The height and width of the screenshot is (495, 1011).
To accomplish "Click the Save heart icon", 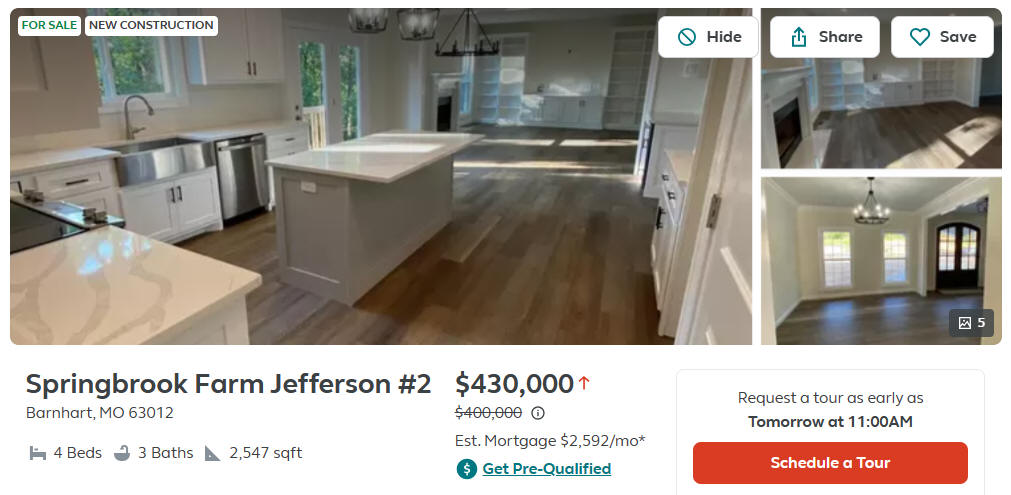I will pyautogui.click(x=919, y=37).
